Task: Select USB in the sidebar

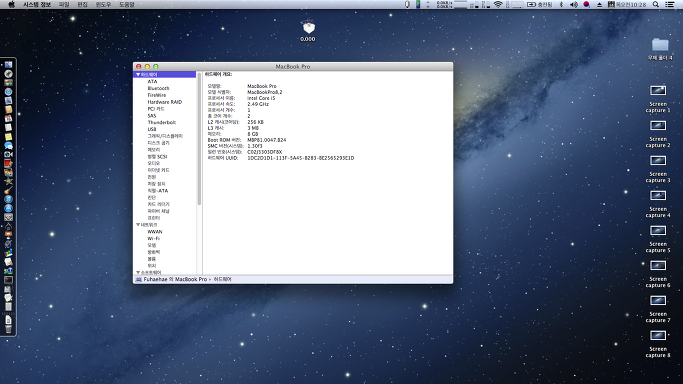Action: point(152,129)
